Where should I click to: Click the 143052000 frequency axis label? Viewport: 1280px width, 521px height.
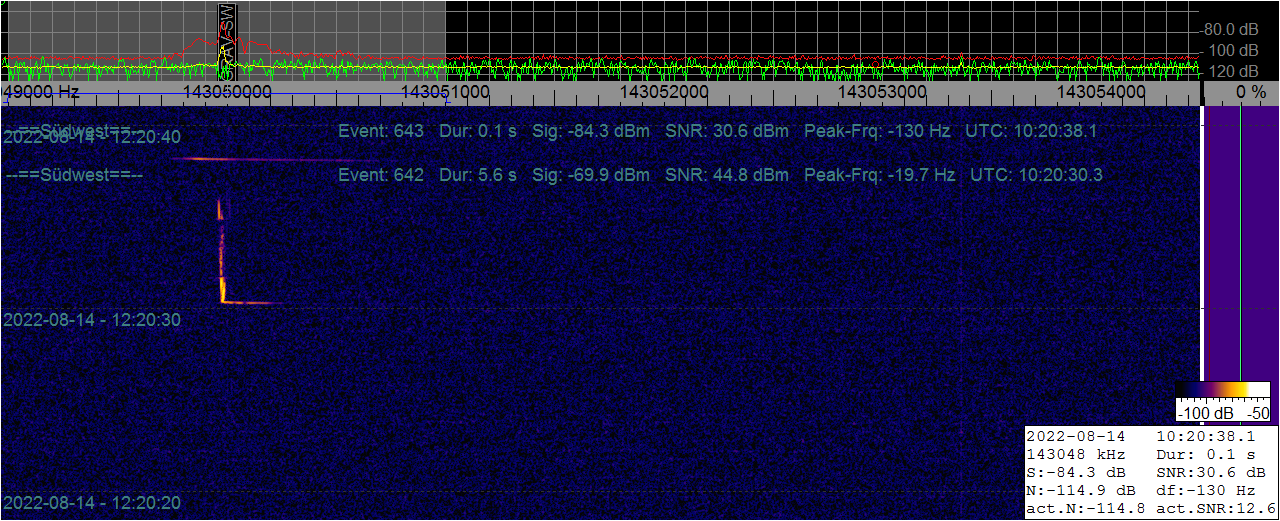(x=664, y=91)
